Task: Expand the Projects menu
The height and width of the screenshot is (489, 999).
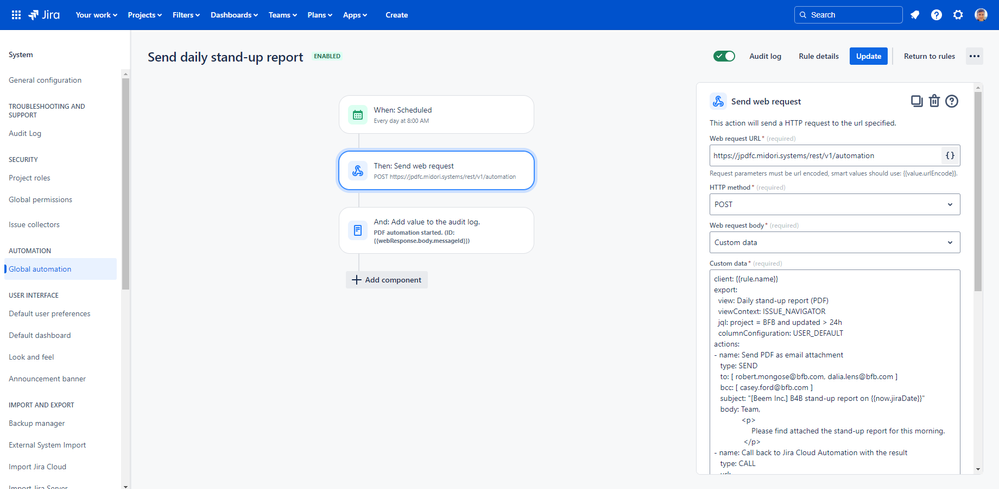Action: point(145,15)
